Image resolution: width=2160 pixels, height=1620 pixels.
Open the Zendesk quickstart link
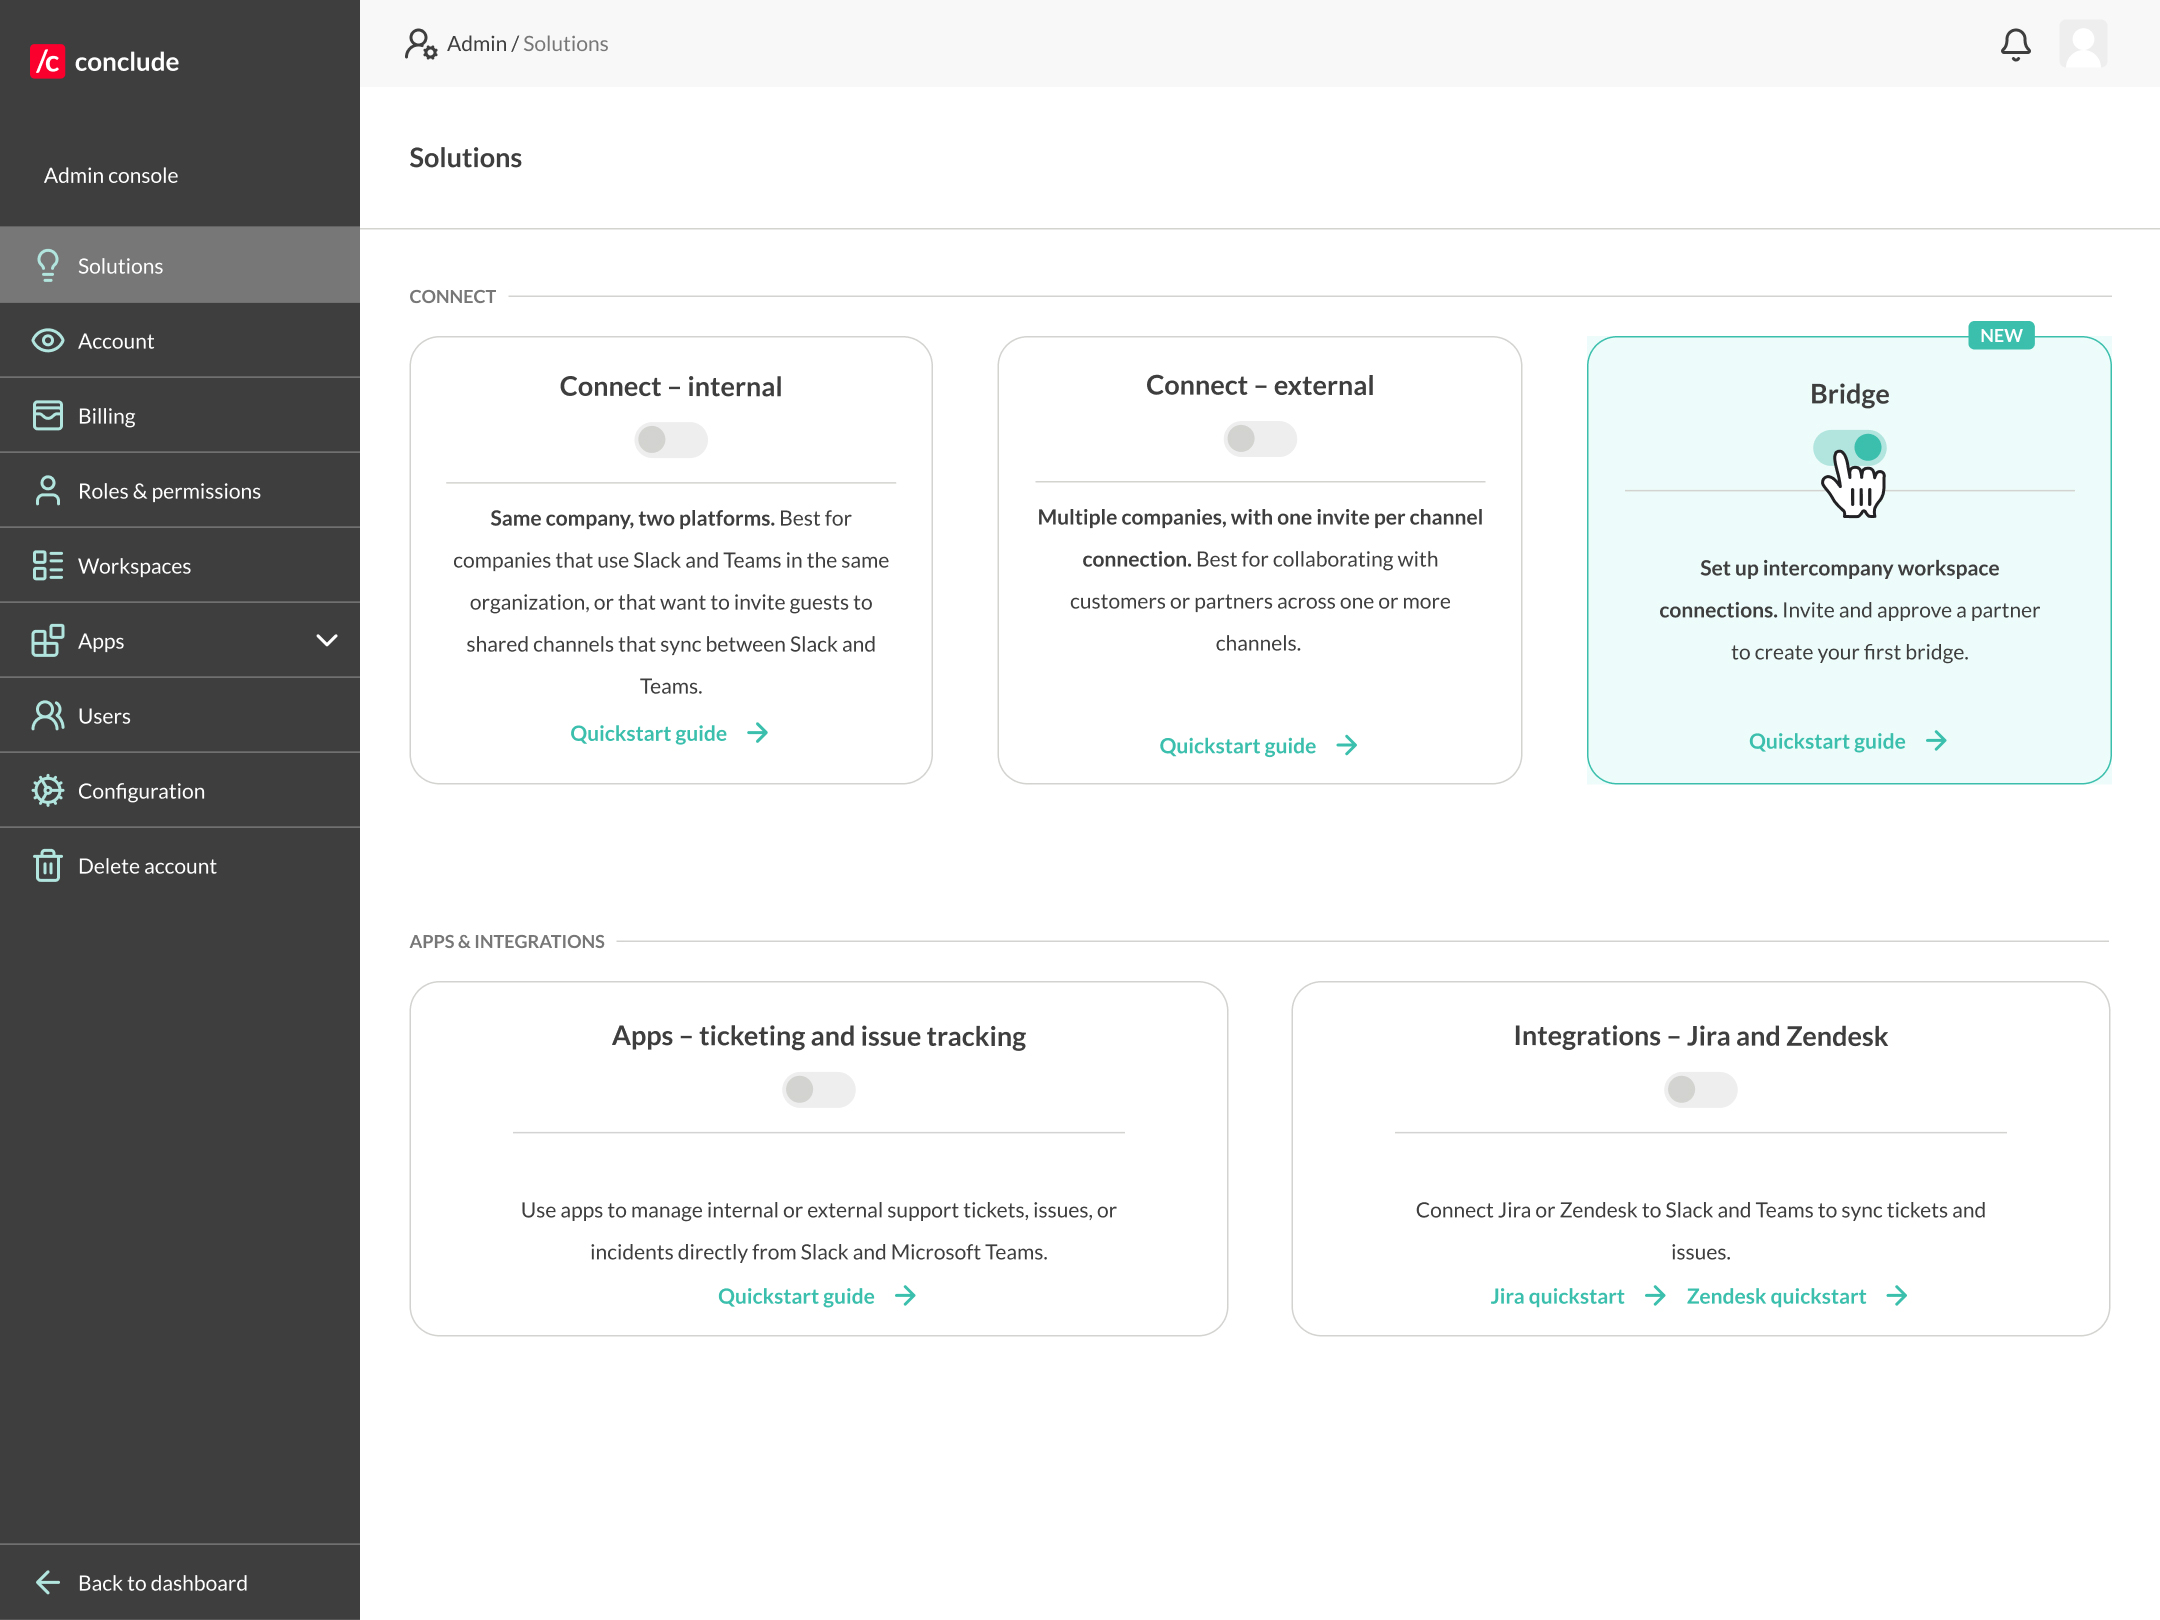1797,1297
